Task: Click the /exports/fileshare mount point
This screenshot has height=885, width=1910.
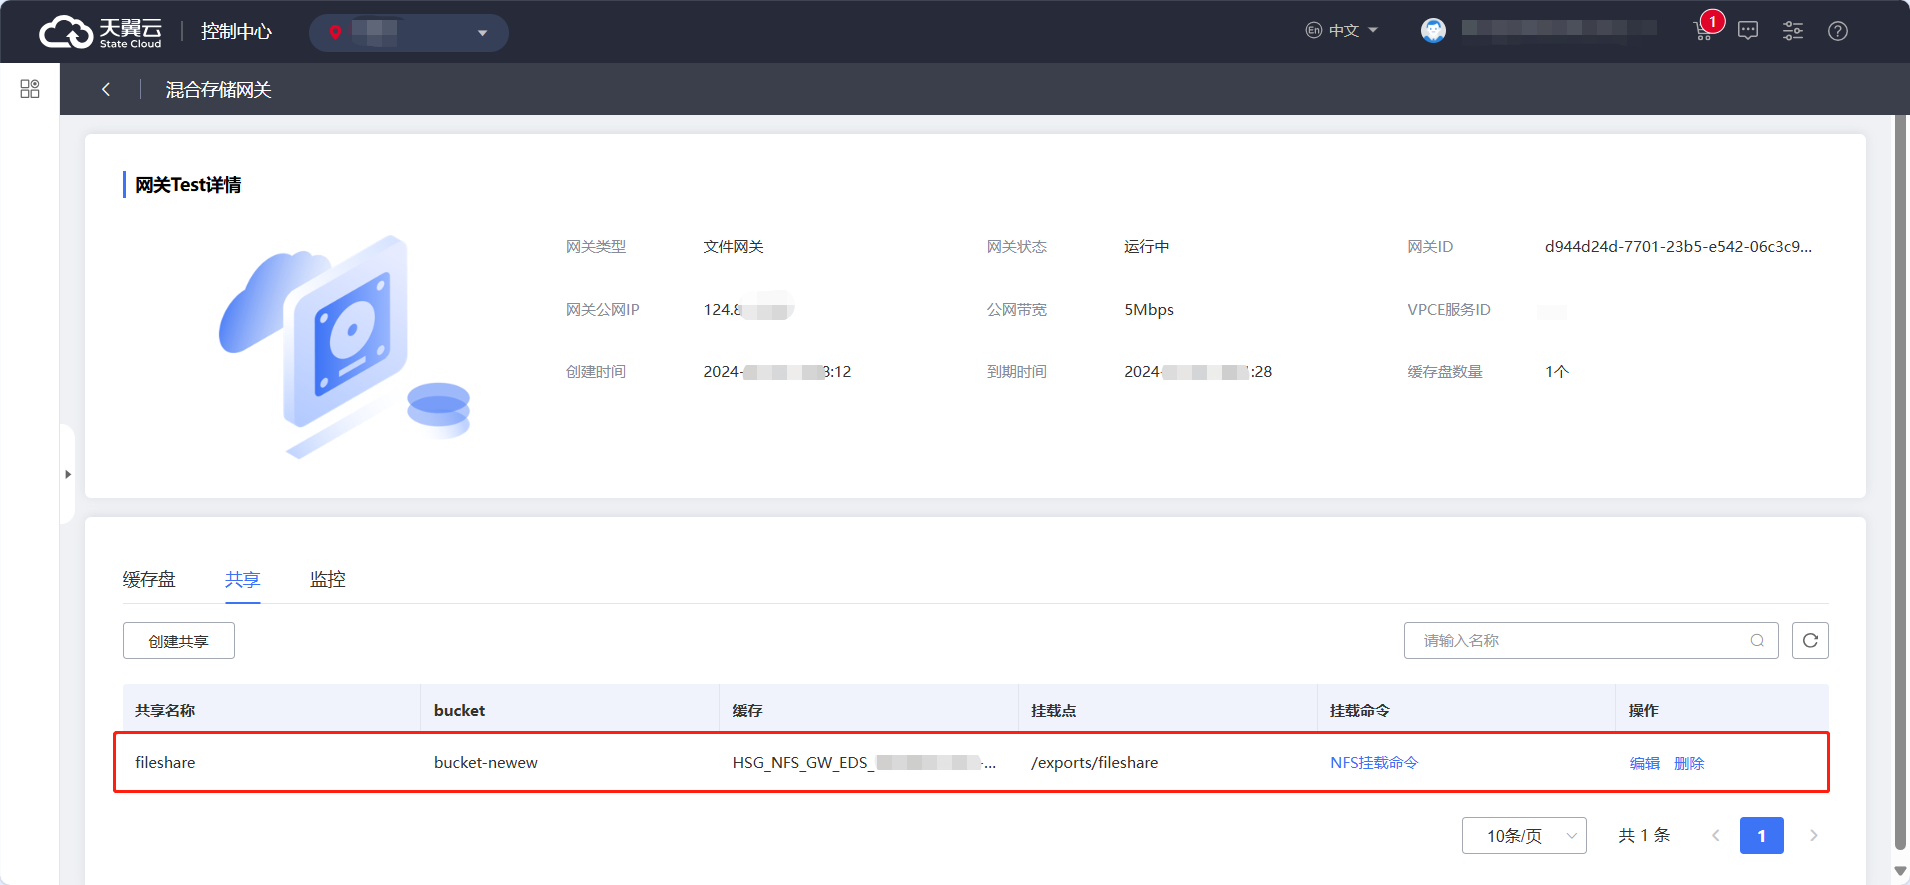Action: coord(1094,763)
